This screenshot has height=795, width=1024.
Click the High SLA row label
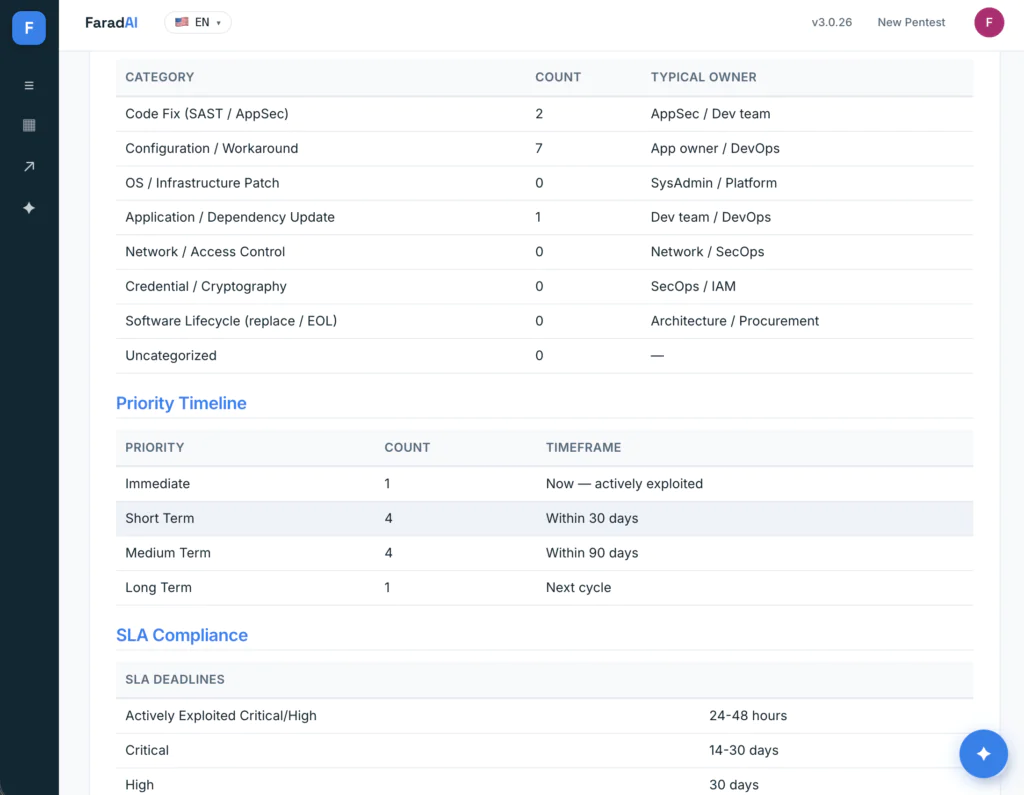coord(139,785)
